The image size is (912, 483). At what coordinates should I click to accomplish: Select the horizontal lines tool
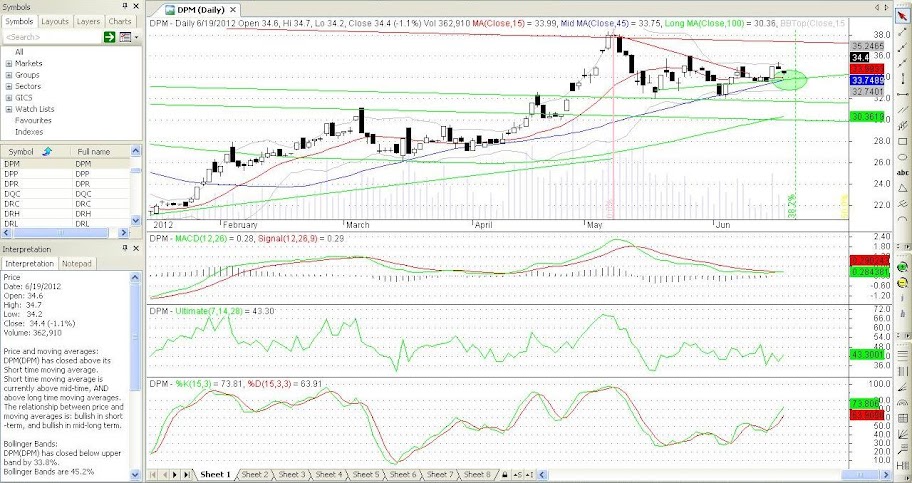point(903,354)
